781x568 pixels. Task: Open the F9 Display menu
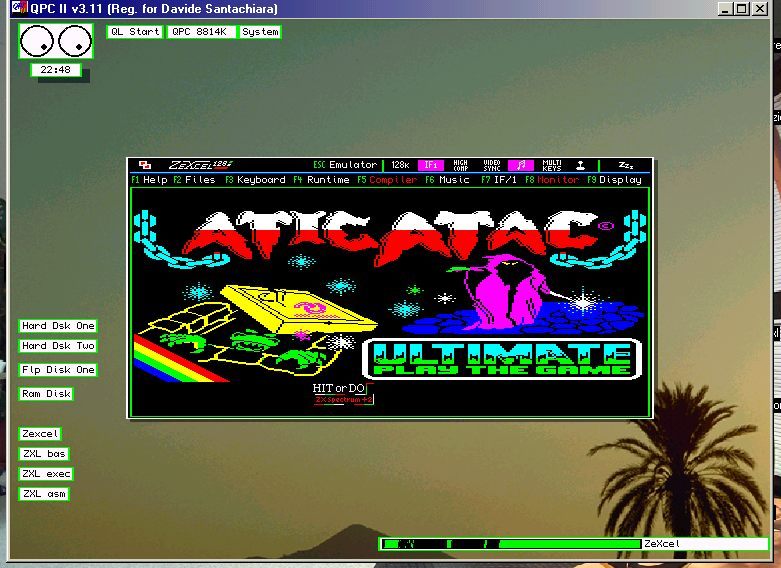[x=614, y=180]
